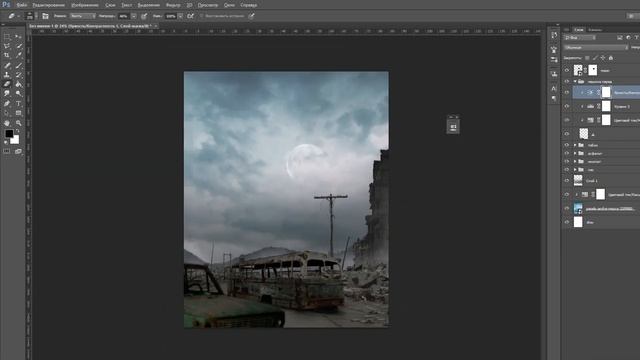Open the Brush panel from options bar
Screen dimensions: 640x360
[45, 16]
